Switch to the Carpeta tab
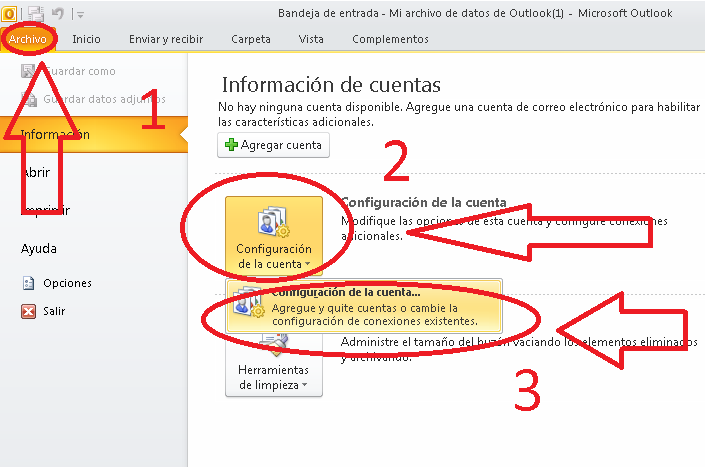The image size is (705, 467). point(250,39)
